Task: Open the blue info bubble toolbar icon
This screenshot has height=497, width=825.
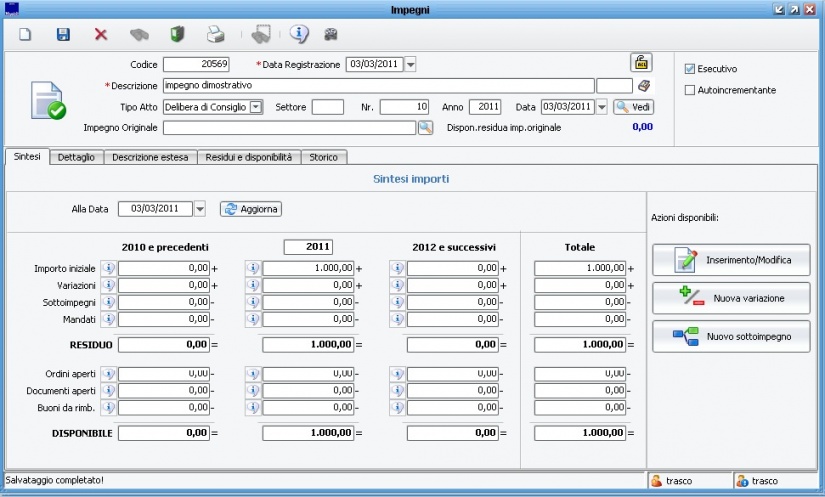Action: pyautogui.click(x=299, y=34)
